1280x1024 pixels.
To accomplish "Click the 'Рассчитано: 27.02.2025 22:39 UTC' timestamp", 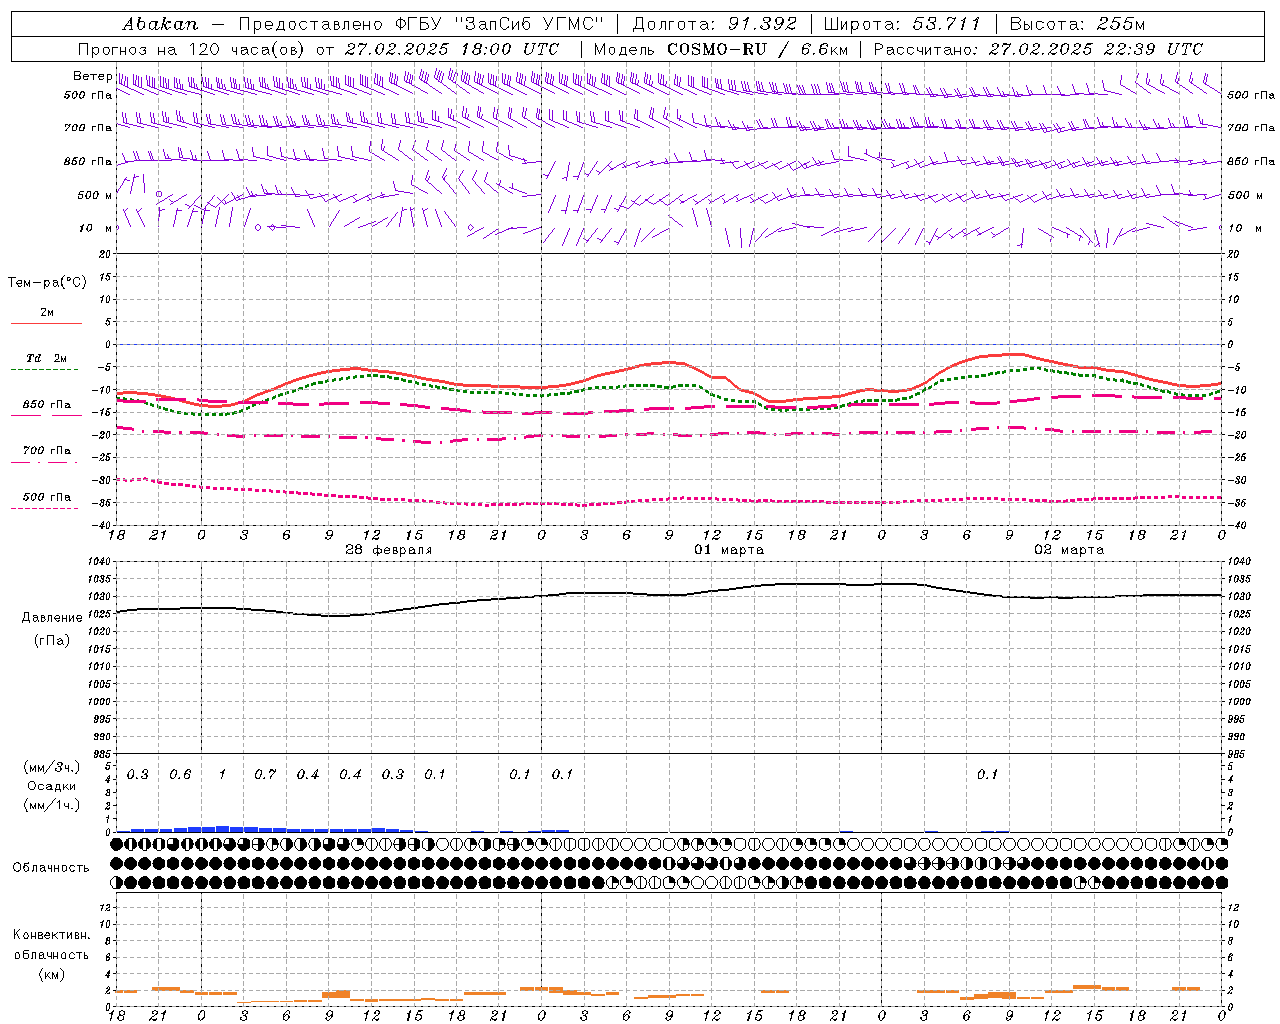I will coord(1038,49).
